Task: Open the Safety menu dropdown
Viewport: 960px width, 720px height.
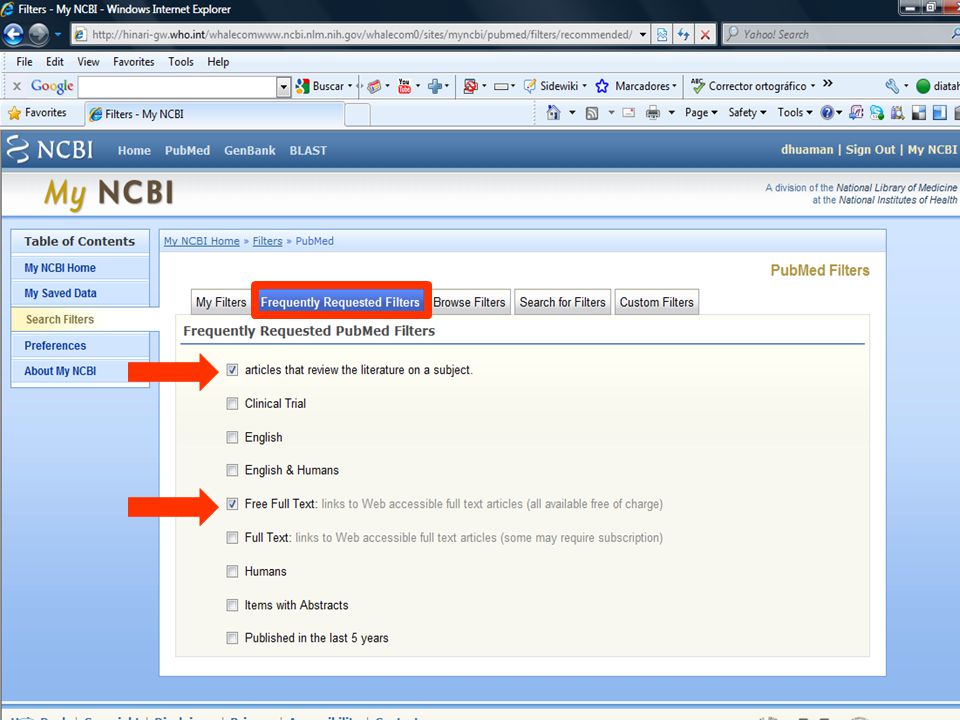Action: (x=747, y=113)
